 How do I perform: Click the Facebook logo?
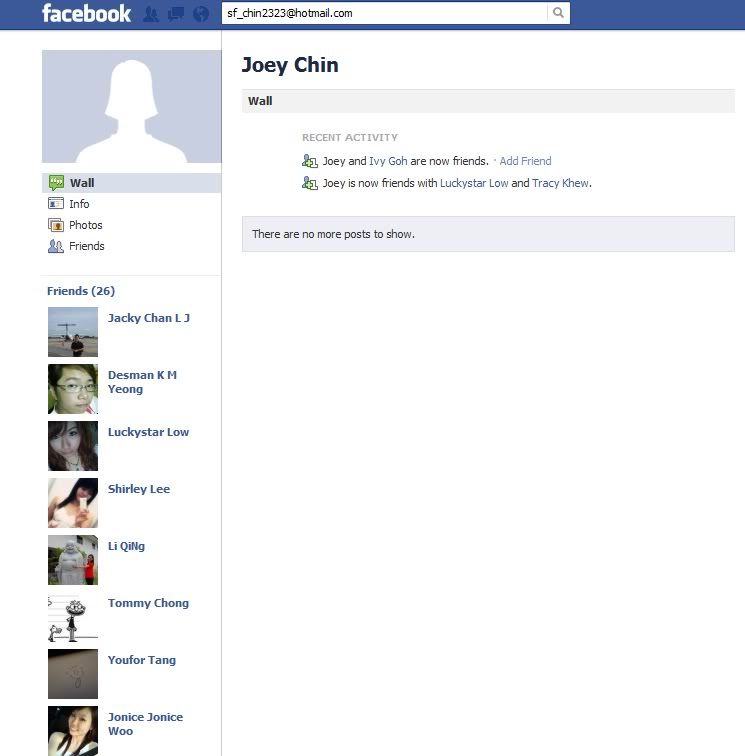[x=87, y=14]
